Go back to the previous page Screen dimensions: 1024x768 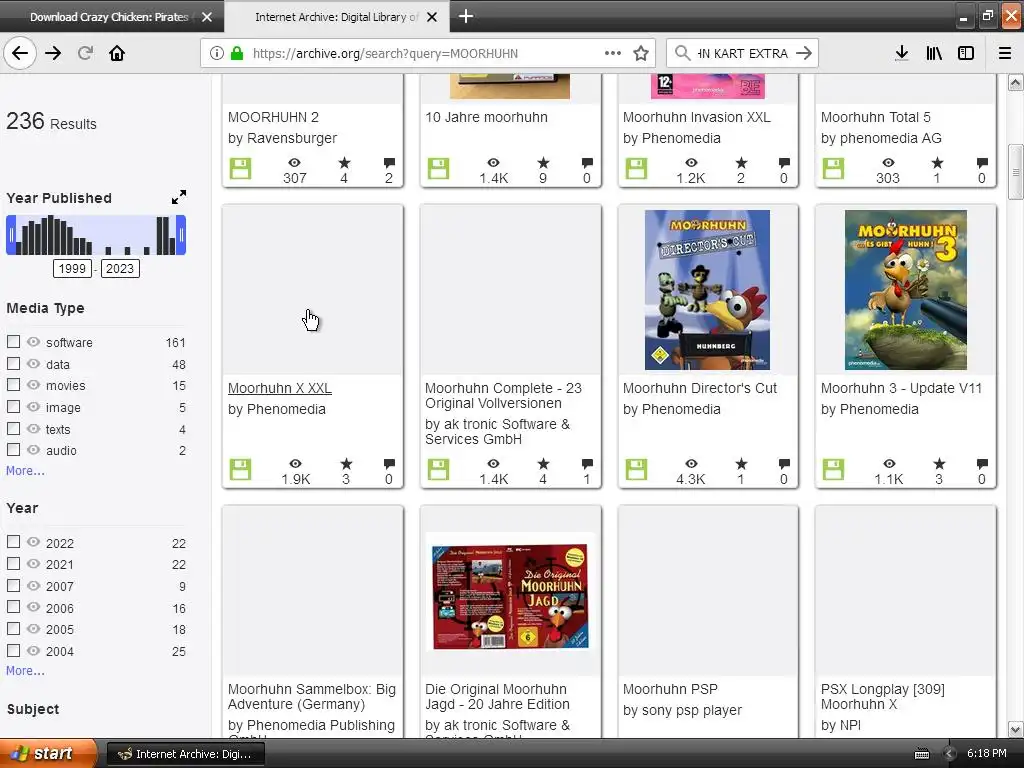[20, 53]
